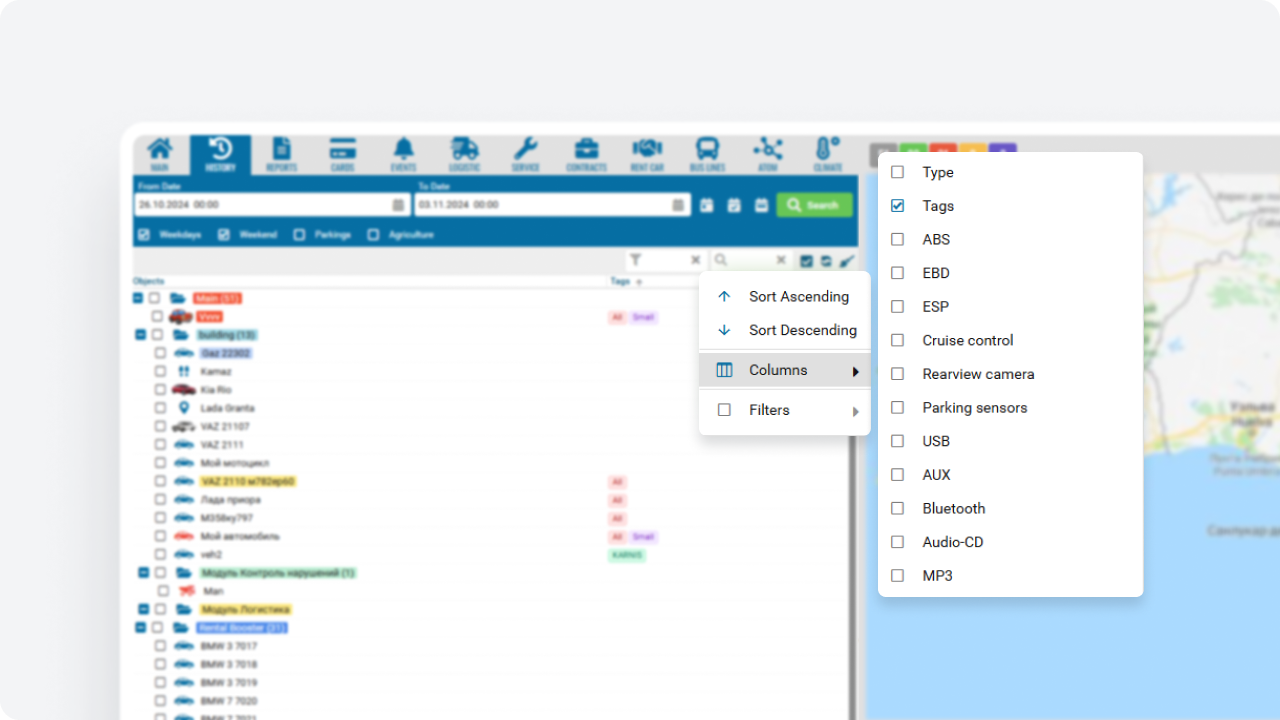Open the Climate thermometer section
This screenshot has height=720, width=1280.
coord(827,154)
